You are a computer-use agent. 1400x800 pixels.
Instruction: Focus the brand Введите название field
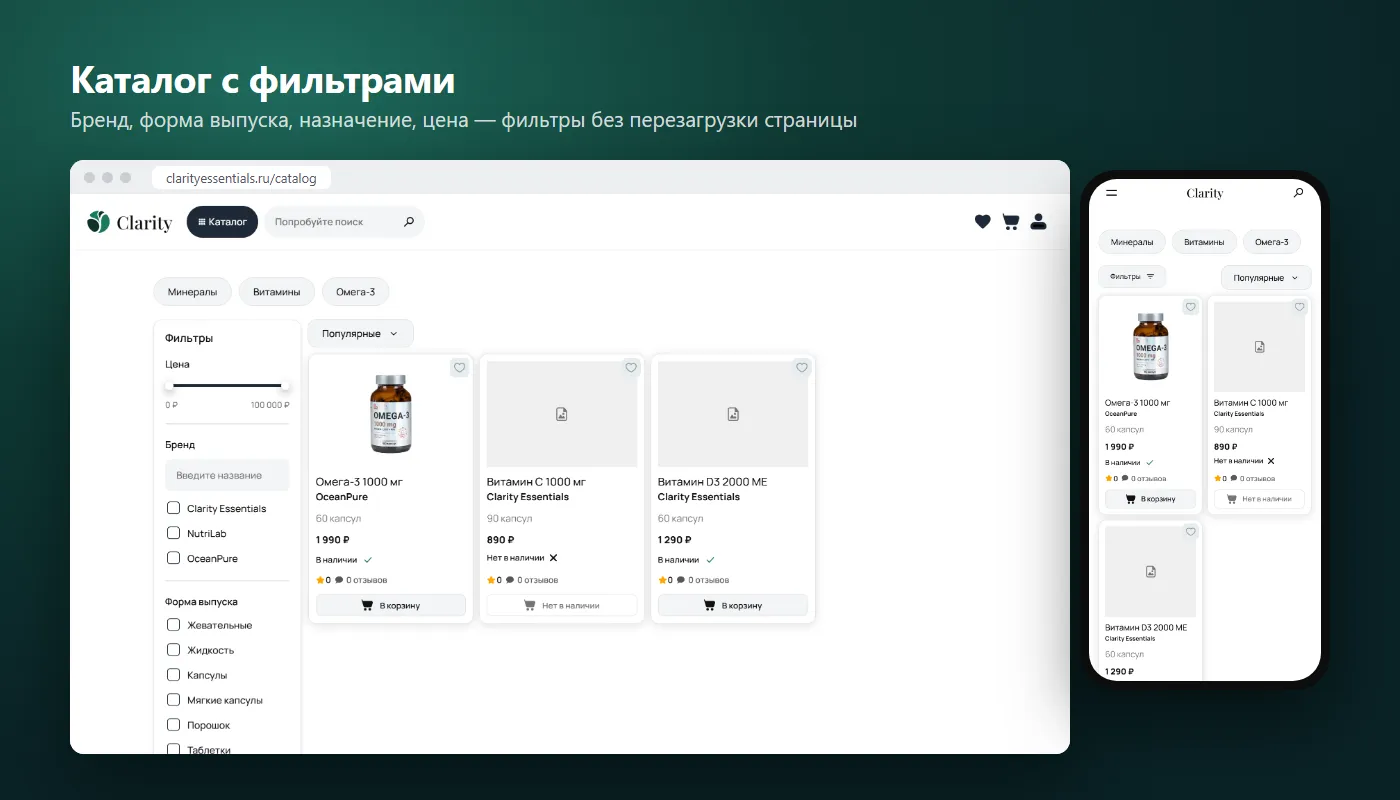coord(227,475)
